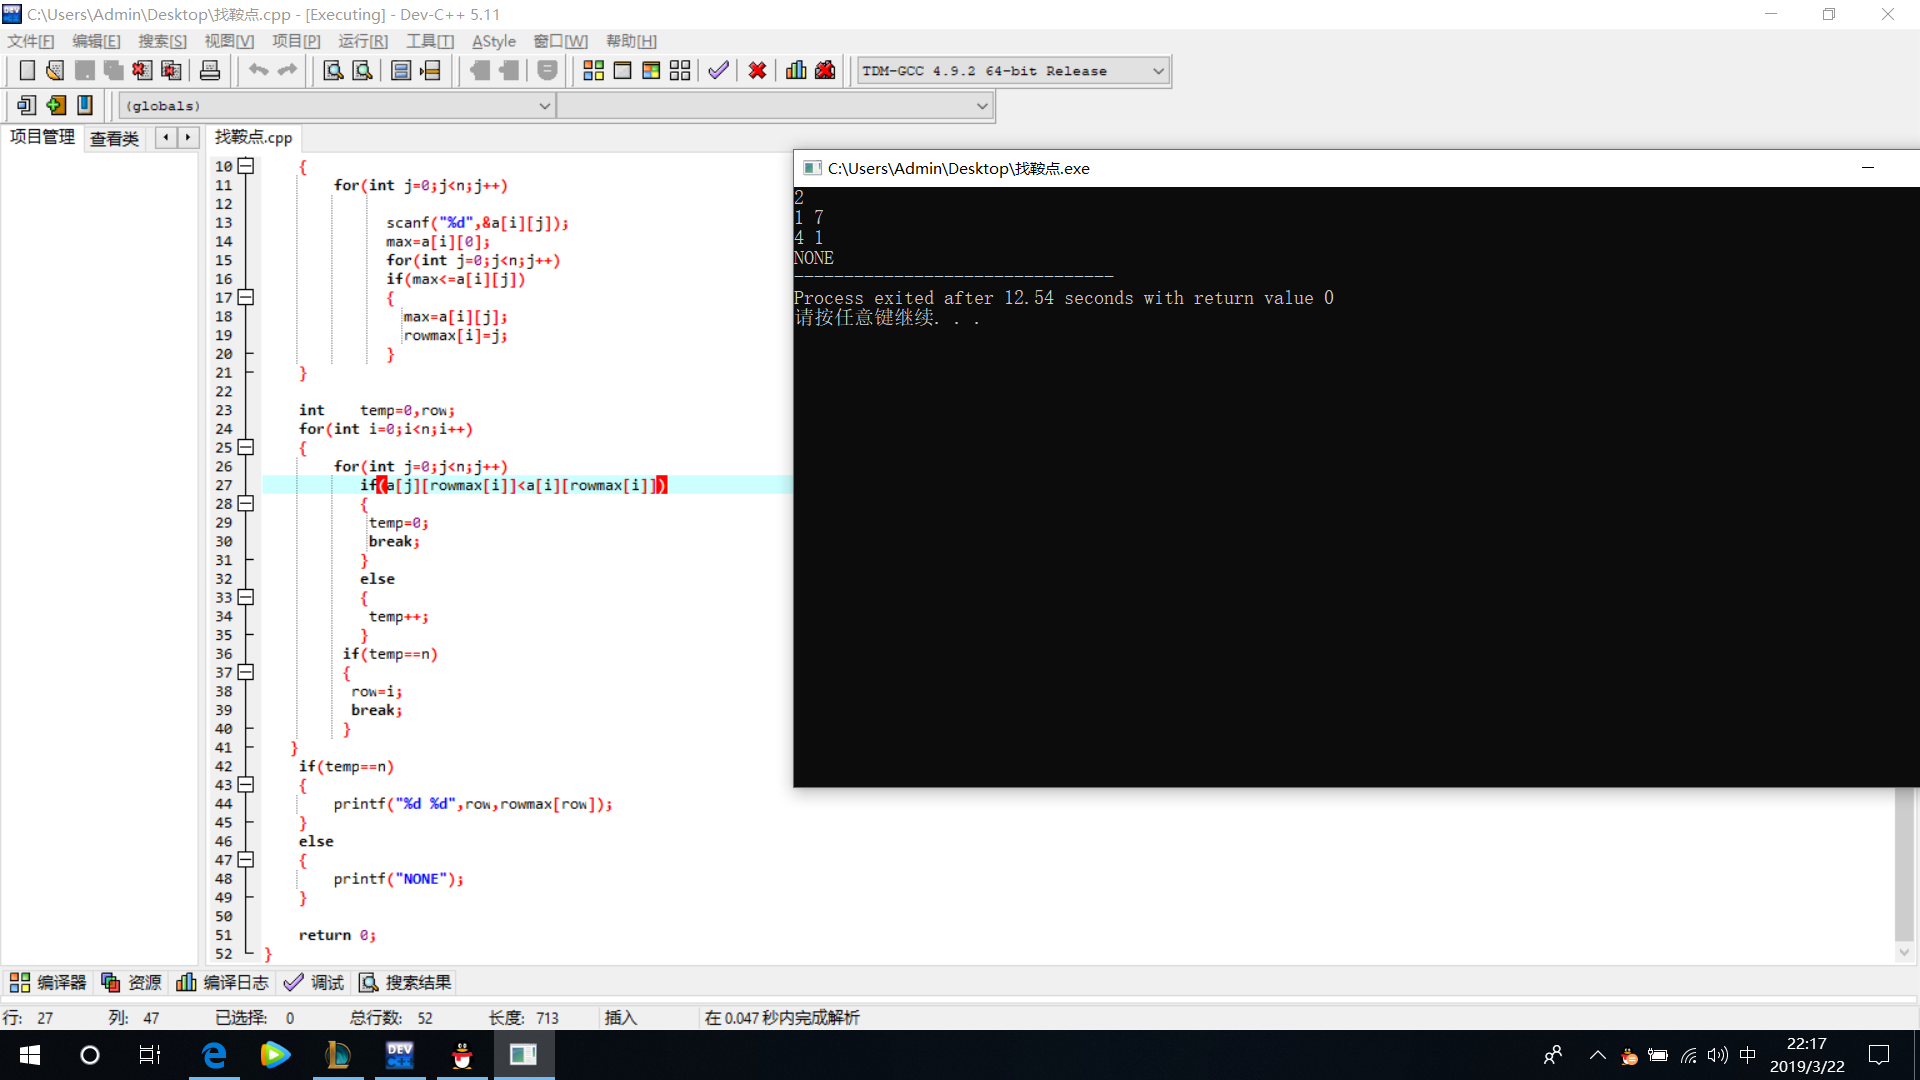The height and width of the screenshot is (1080, 1920).
Task: Click the Open file toolbar icon
Action: 55,71
